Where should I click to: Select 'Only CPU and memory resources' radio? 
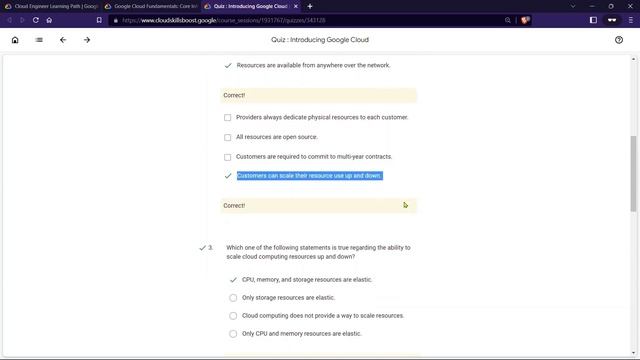click(233, 334)
